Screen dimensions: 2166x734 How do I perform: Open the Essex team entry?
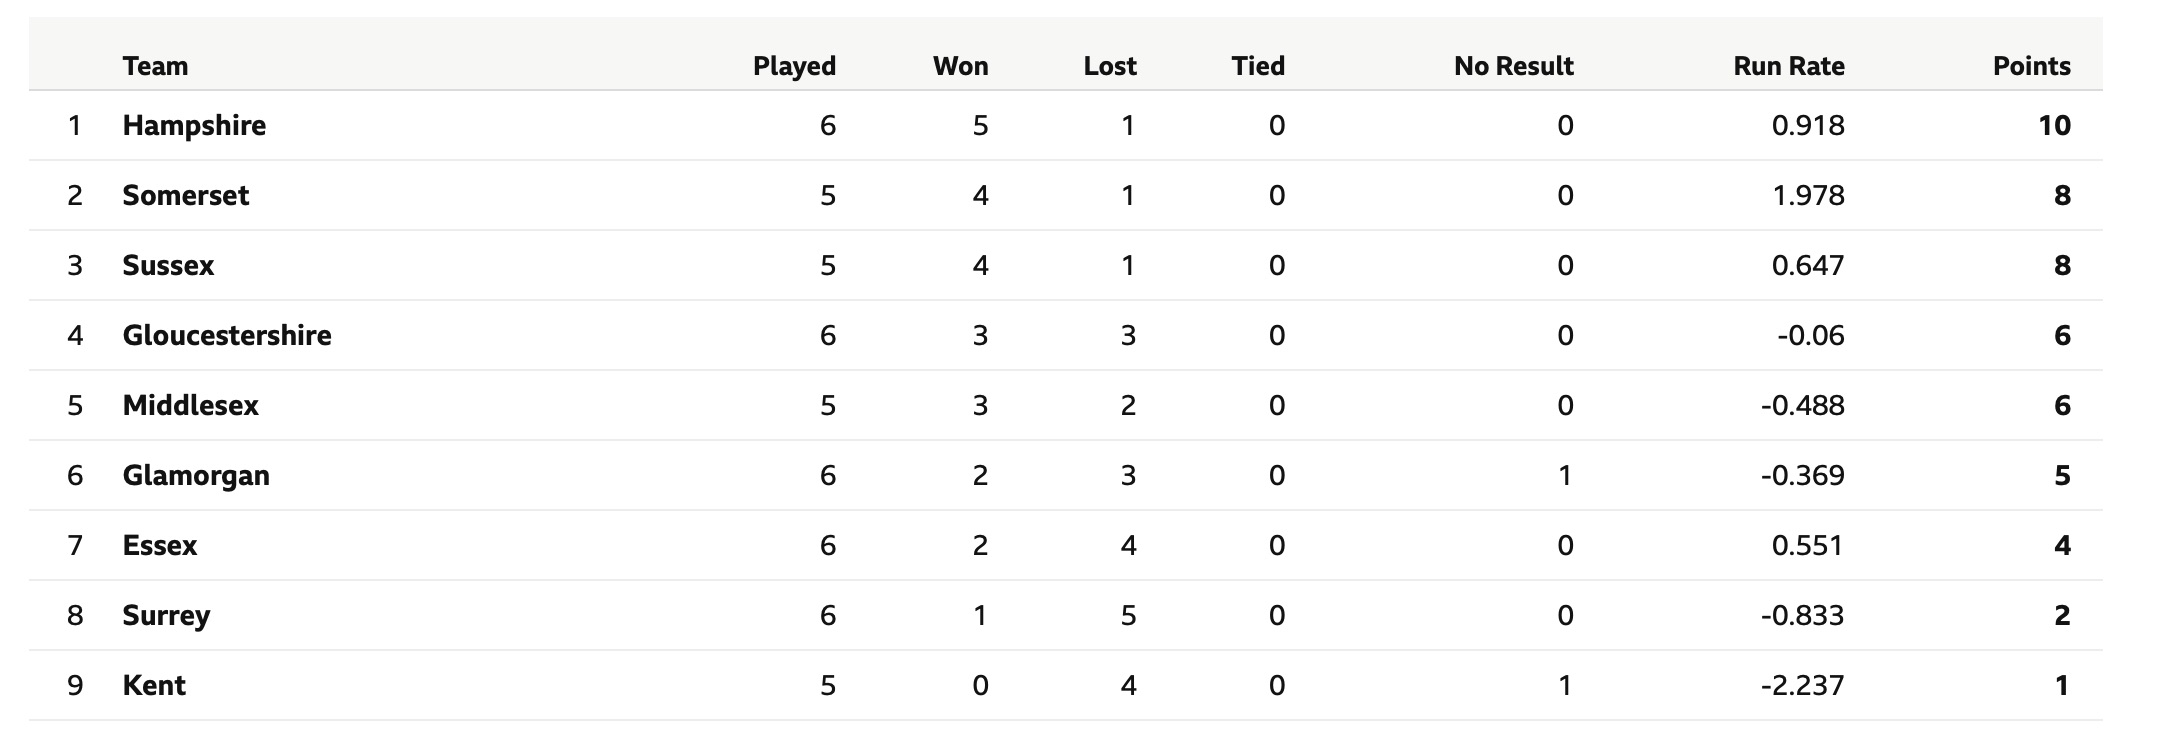pyautogui.click(x=160, y=545)
